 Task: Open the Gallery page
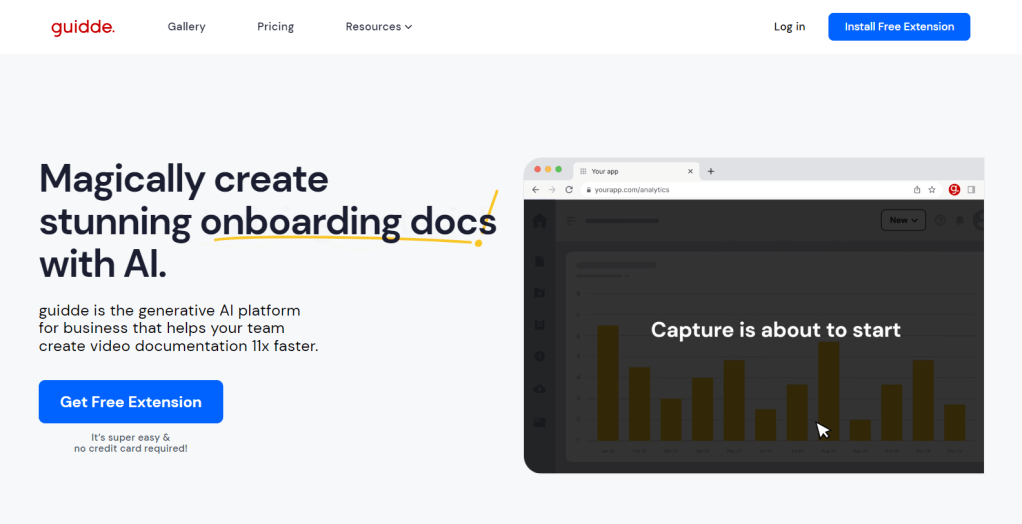coord(186,27)
